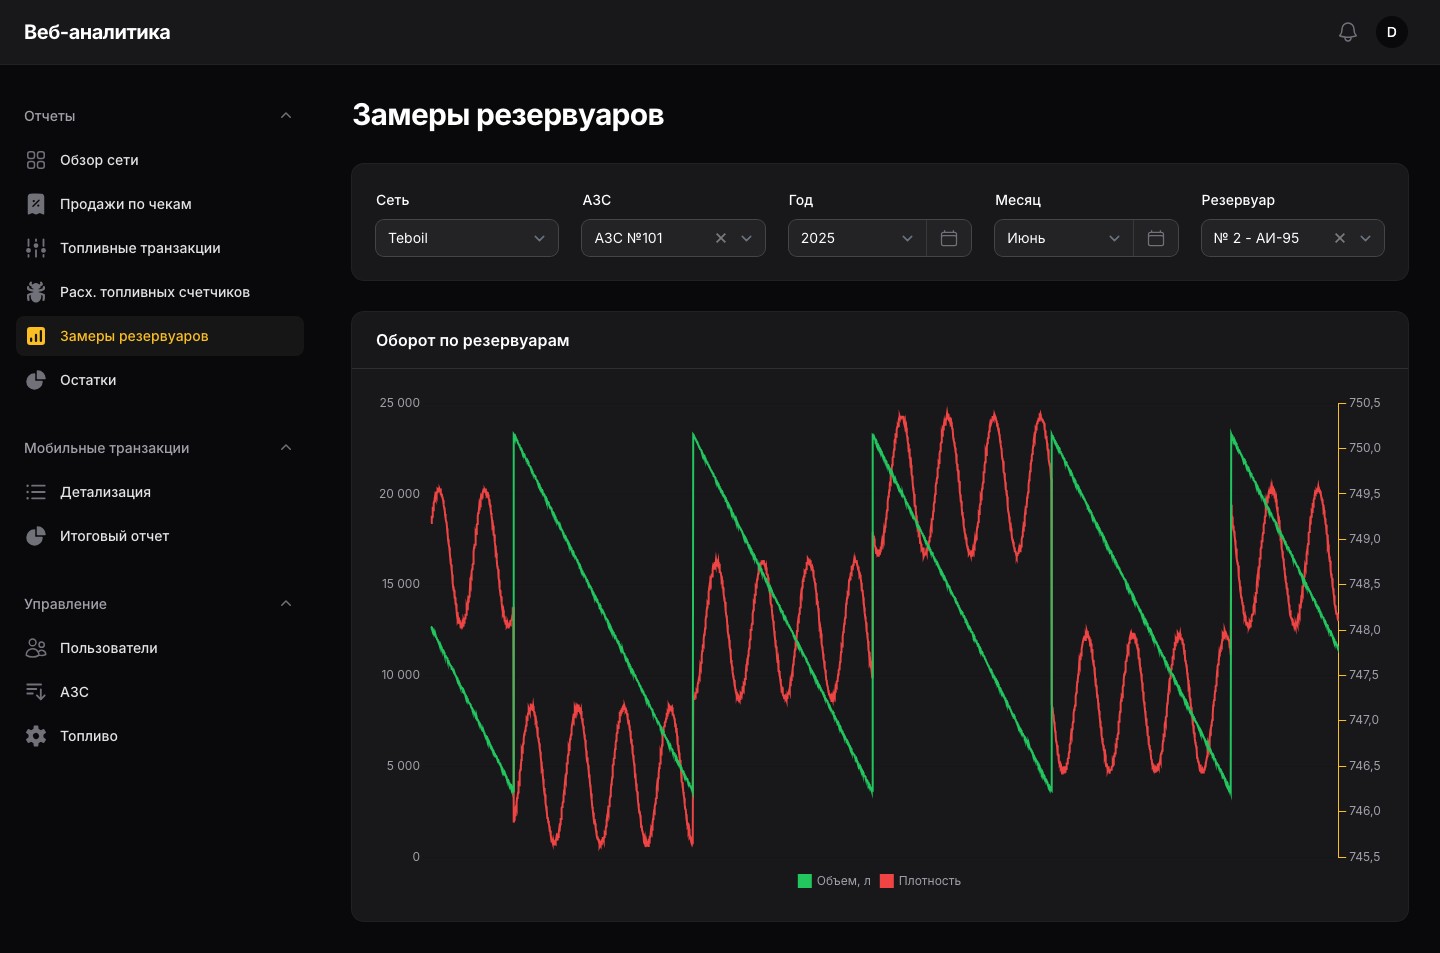Open the Обзор сети grid icon
1440x953 pixels.
(36, 160)
